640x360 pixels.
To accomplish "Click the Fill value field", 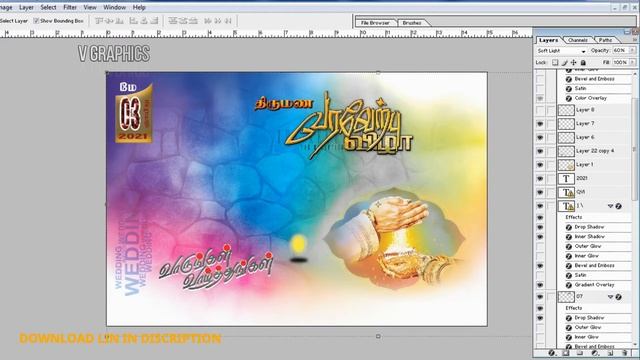I will (620, 62).
